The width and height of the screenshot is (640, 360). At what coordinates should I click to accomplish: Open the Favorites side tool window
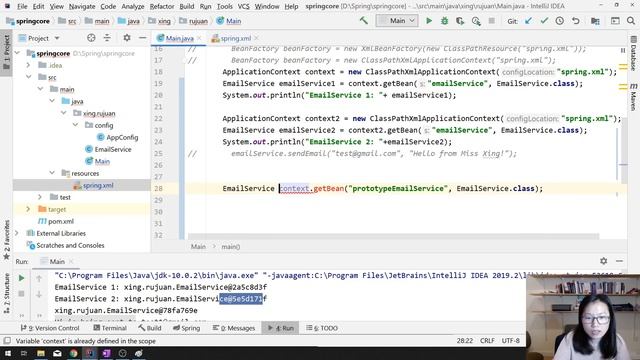[7, 240]
